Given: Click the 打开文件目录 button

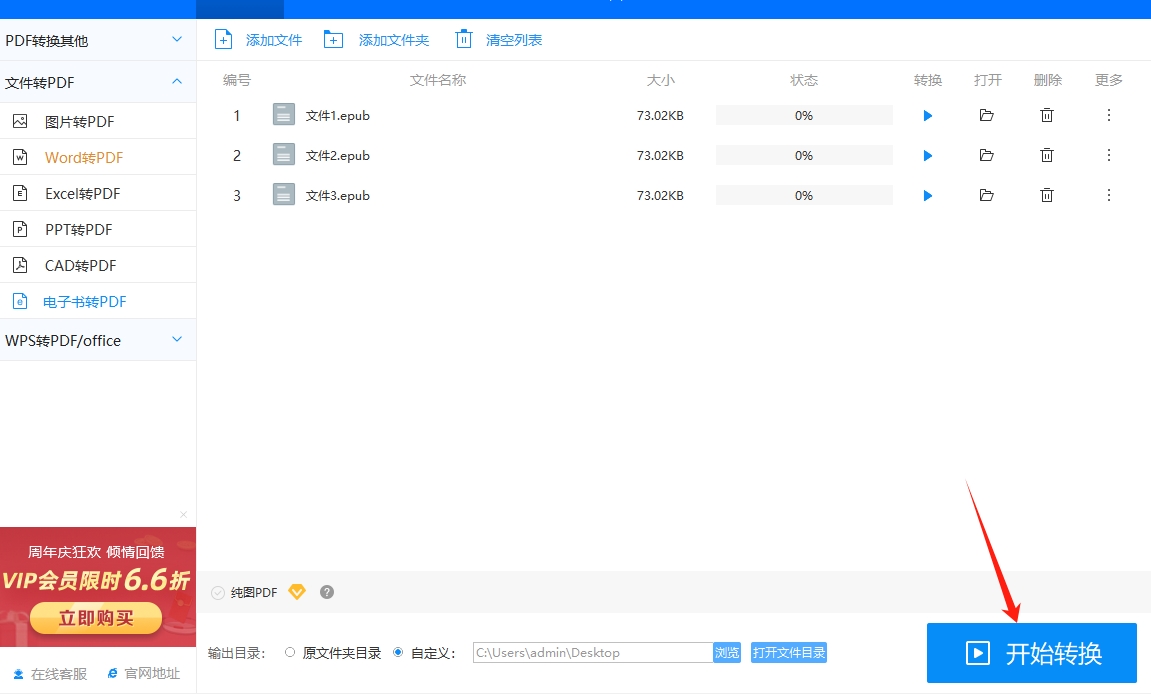Looking at the screenshot, I should pyautogui.click(x=788, y=652).
